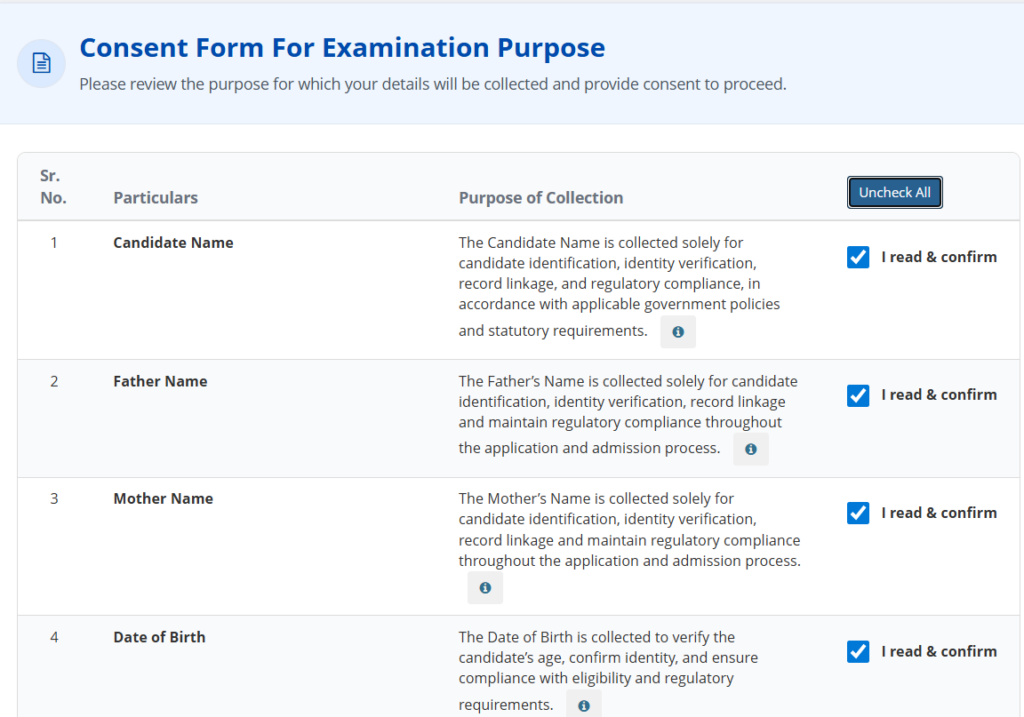The height and width of the screenshot is (717, 1024).
Task: Toggle the Mother Name confirmation checkbox
Action: tap(858, 513)
